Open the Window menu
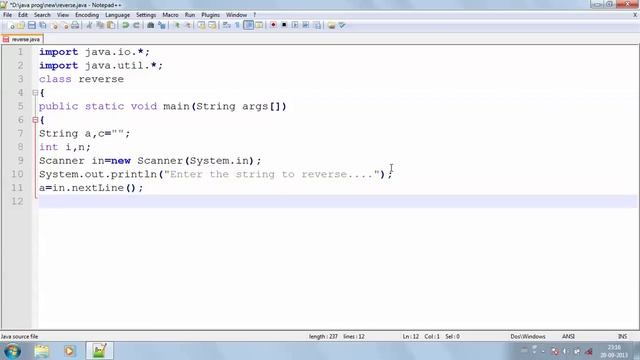 [x=236, y=15]
